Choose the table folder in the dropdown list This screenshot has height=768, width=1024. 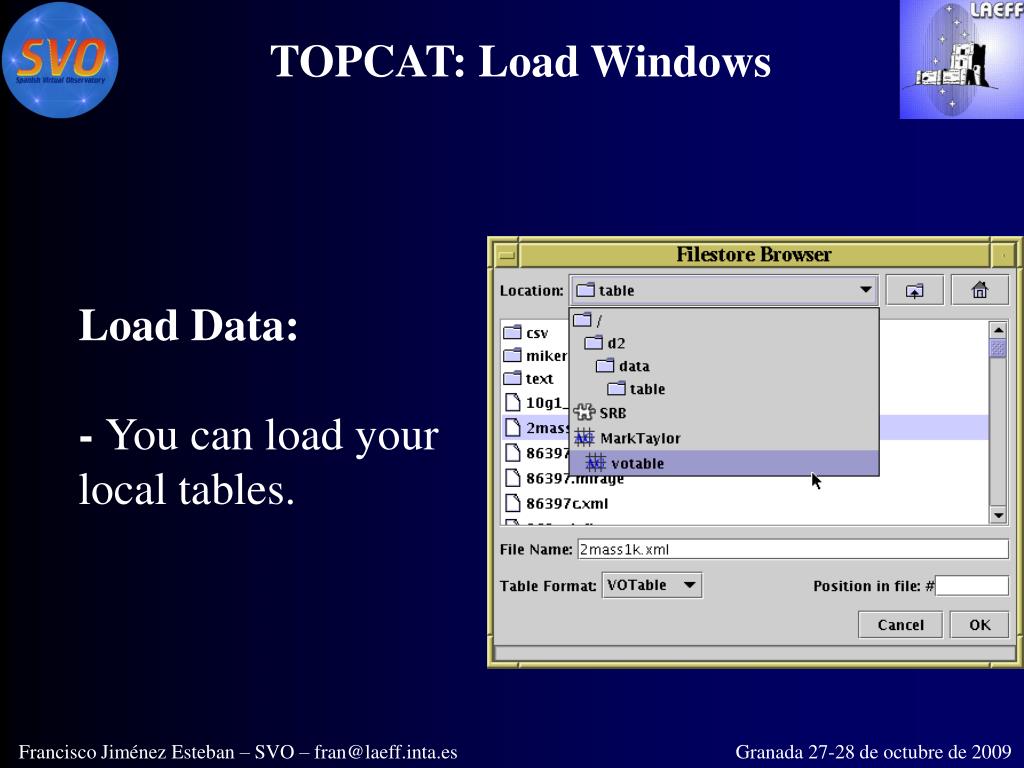724,389
